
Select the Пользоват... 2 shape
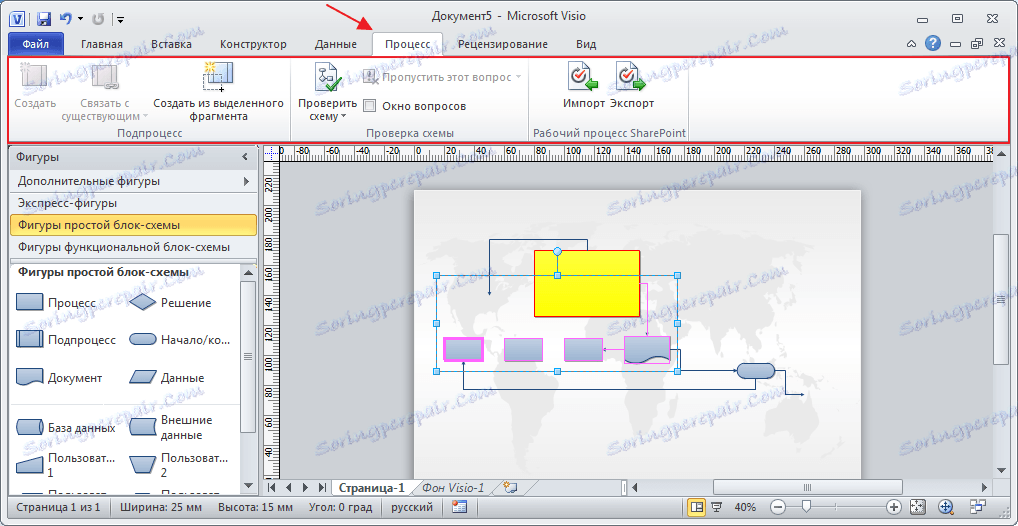[x=180, y=465]
